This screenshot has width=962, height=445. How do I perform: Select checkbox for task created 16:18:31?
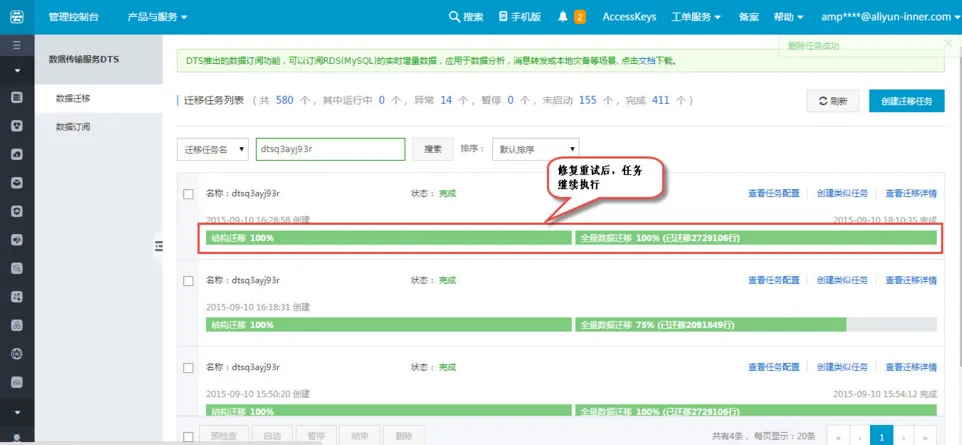pyautogui.click(x=188, y=281)
